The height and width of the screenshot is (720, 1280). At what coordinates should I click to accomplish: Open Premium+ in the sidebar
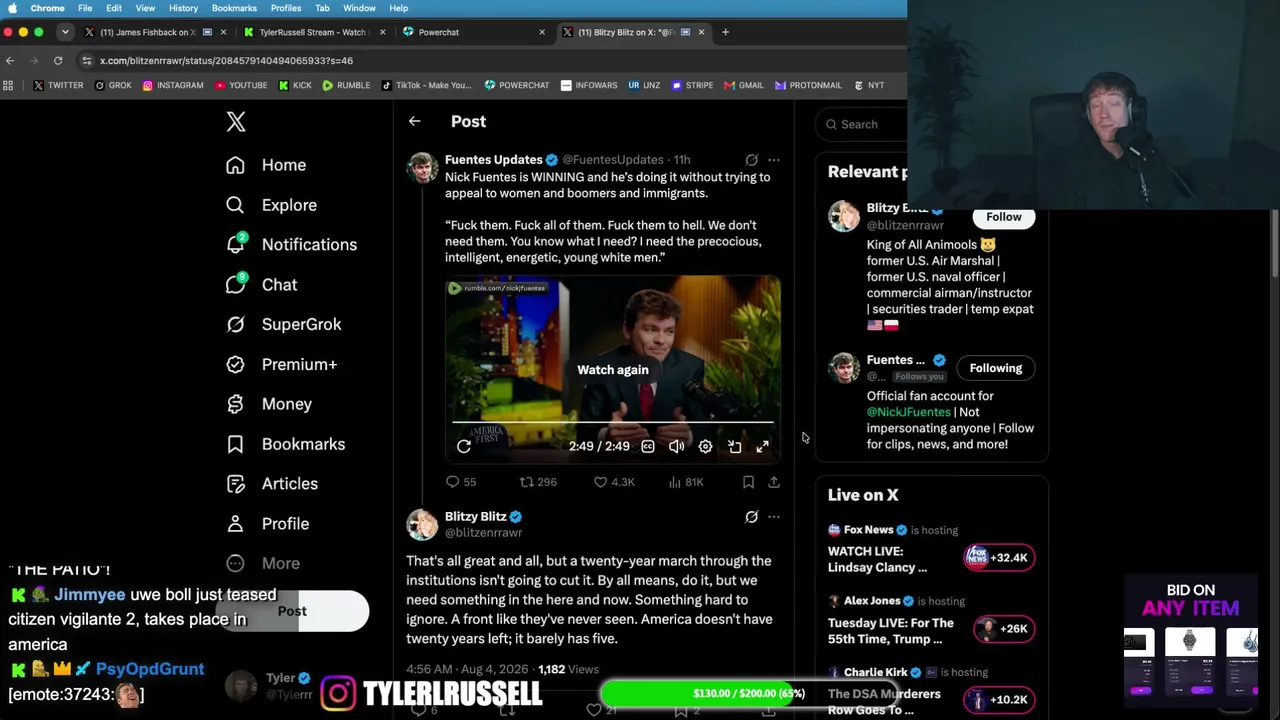pyautogui.click(x=281, y=364)
